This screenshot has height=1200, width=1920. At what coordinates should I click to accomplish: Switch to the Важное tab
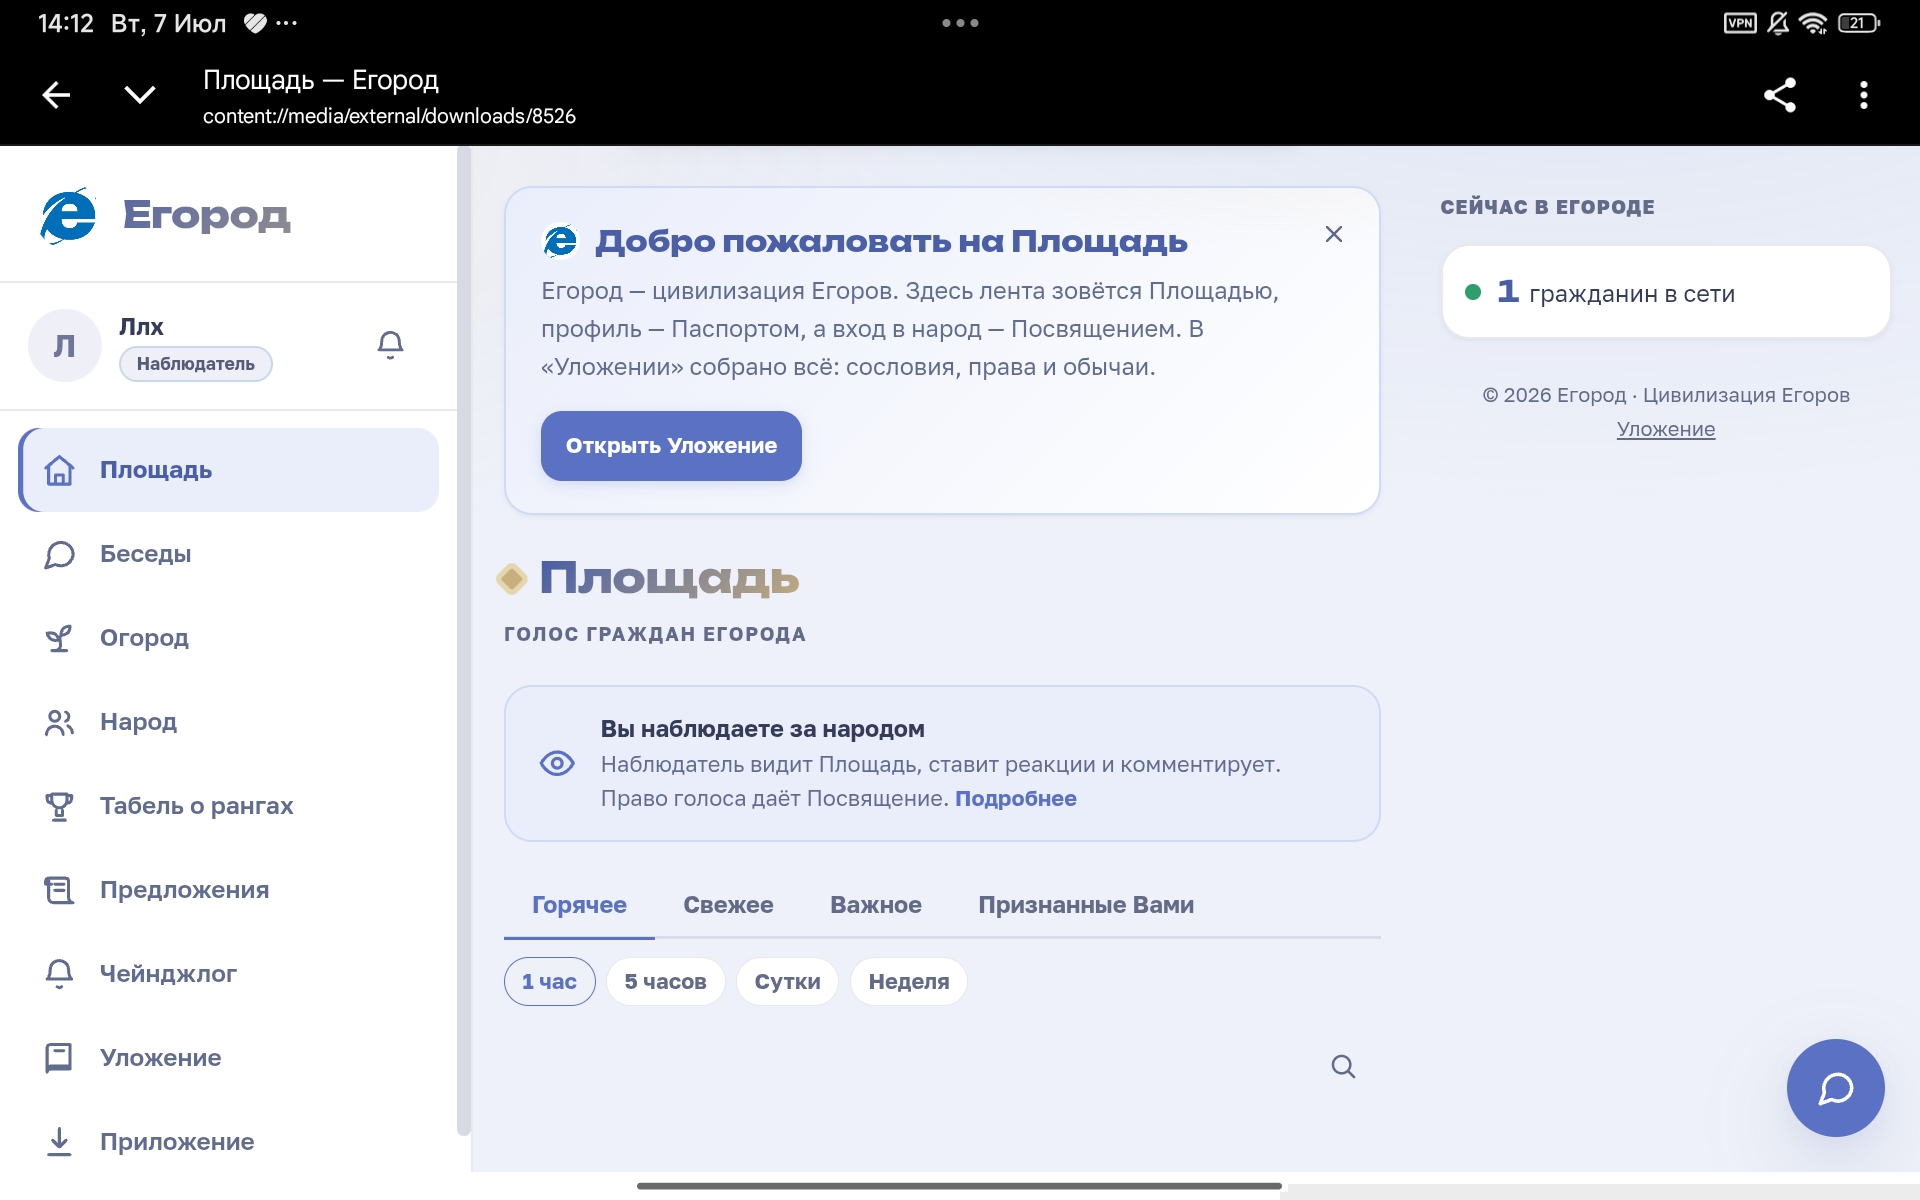(x=876, y=905)
